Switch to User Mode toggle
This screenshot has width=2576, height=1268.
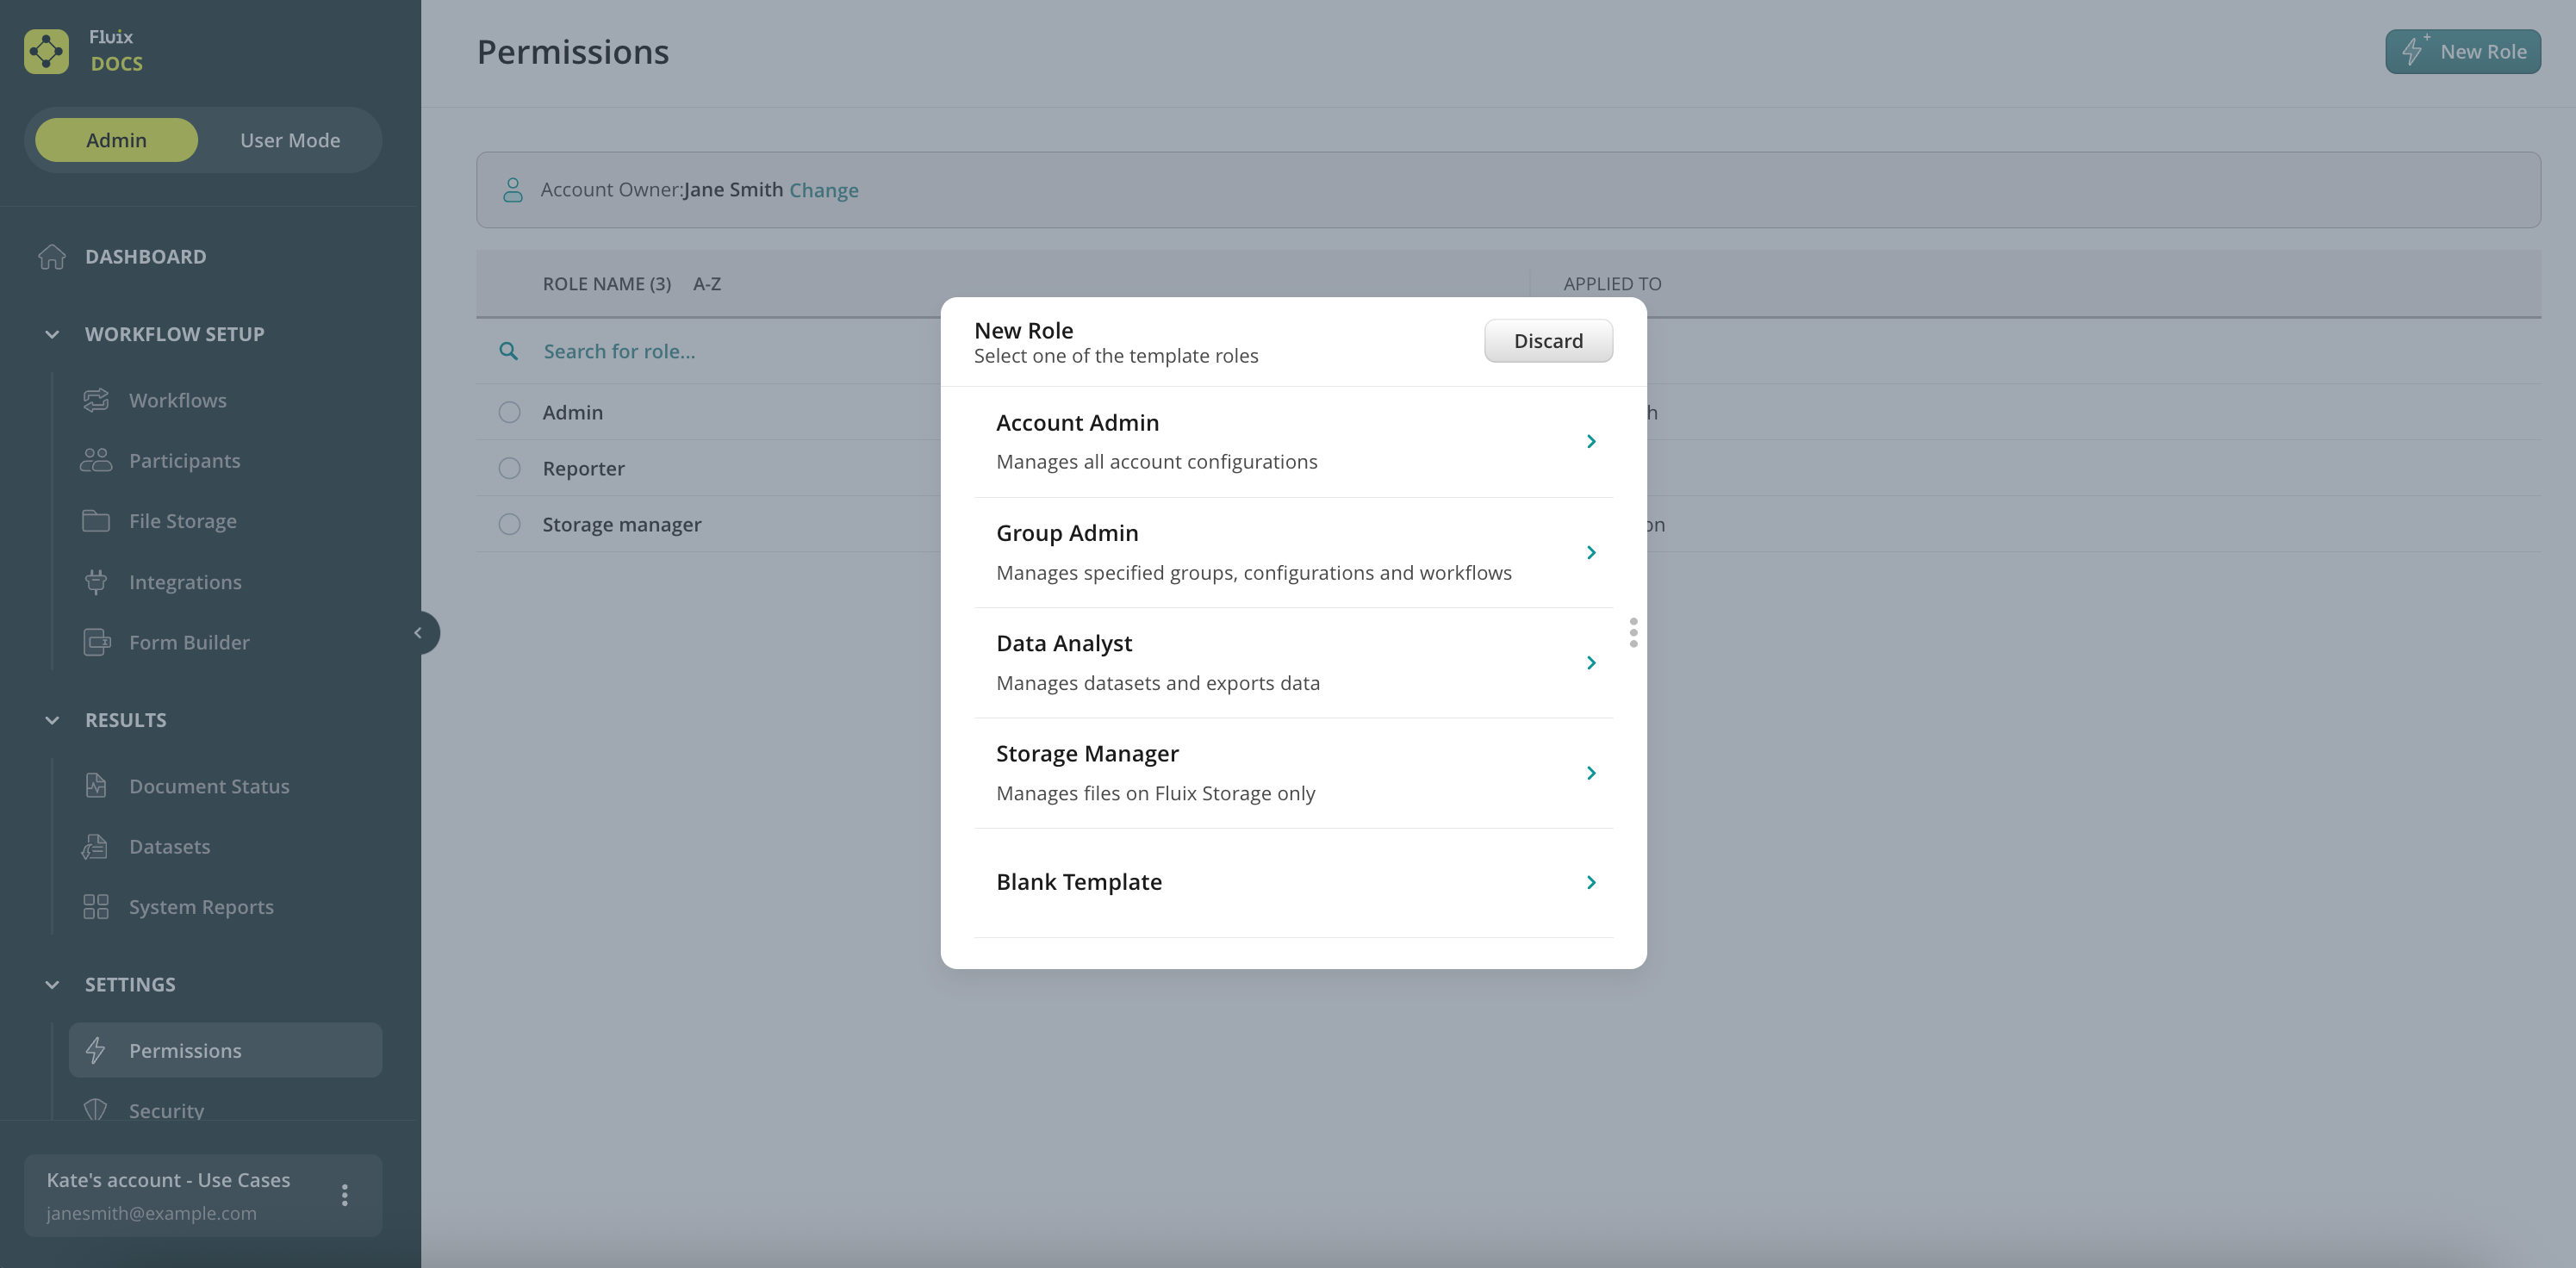290,140
